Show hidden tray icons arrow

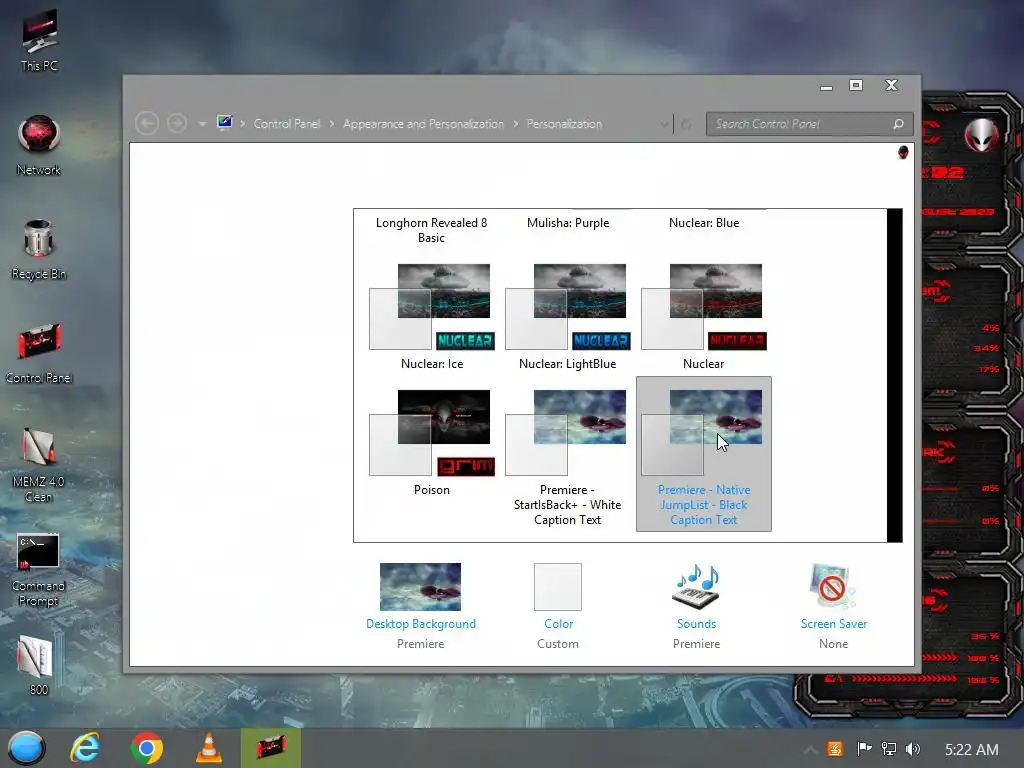click(x=810, y=750)
